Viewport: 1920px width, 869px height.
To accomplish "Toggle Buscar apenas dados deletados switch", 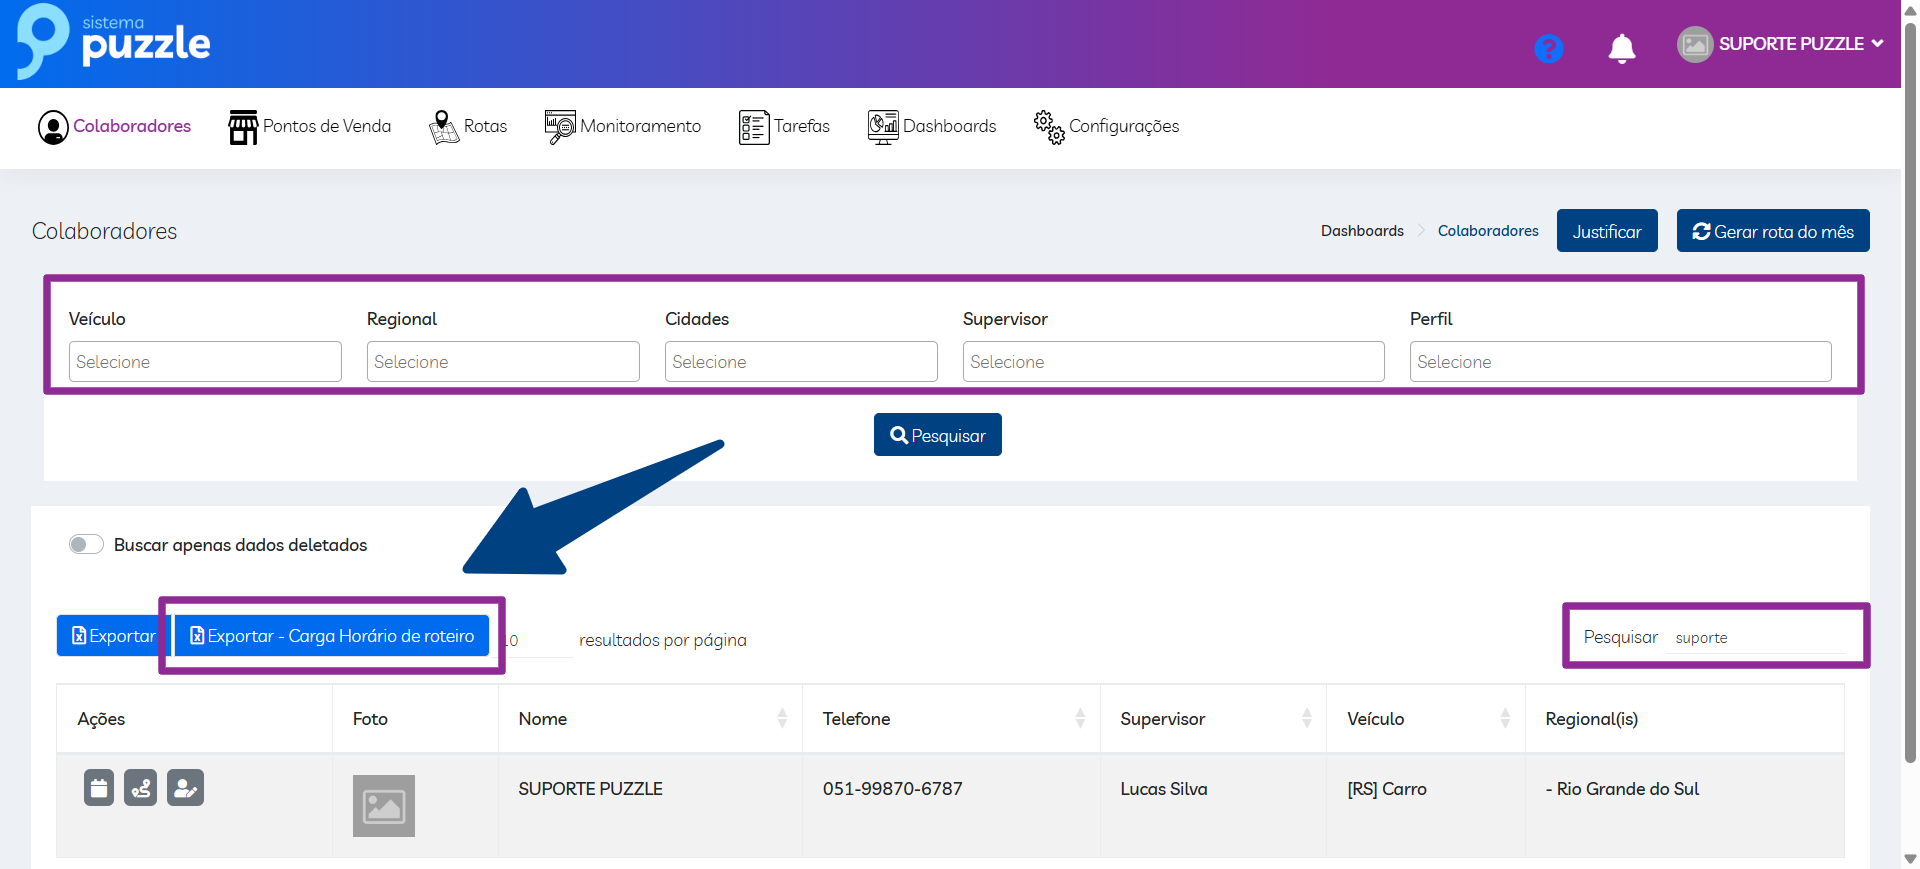I will (x=86, y=544).
